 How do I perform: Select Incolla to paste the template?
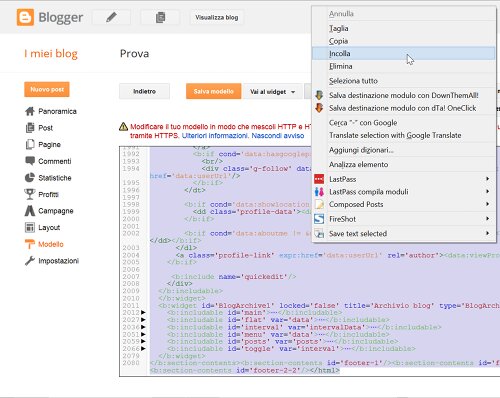pyautogui.click(x=403, y=54)
